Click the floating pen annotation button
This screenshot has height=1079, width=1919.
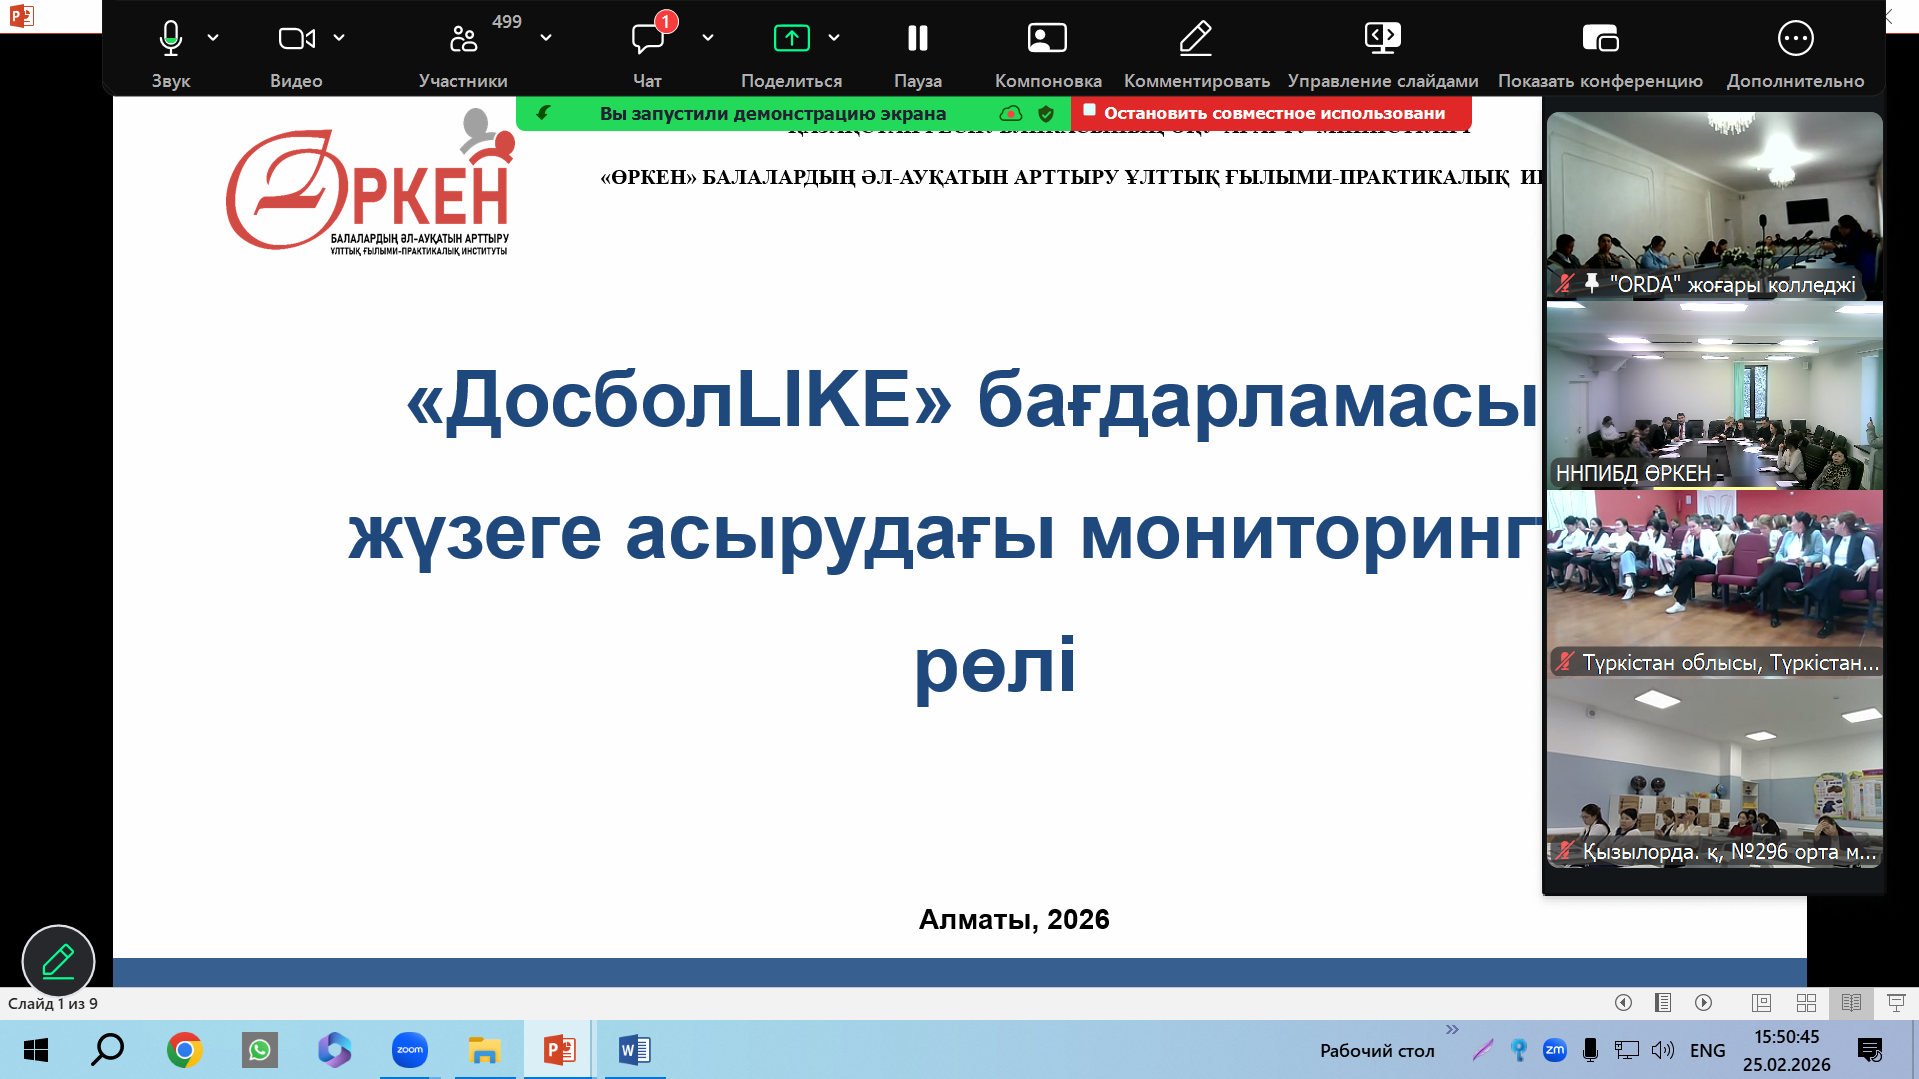coord(58,961)
